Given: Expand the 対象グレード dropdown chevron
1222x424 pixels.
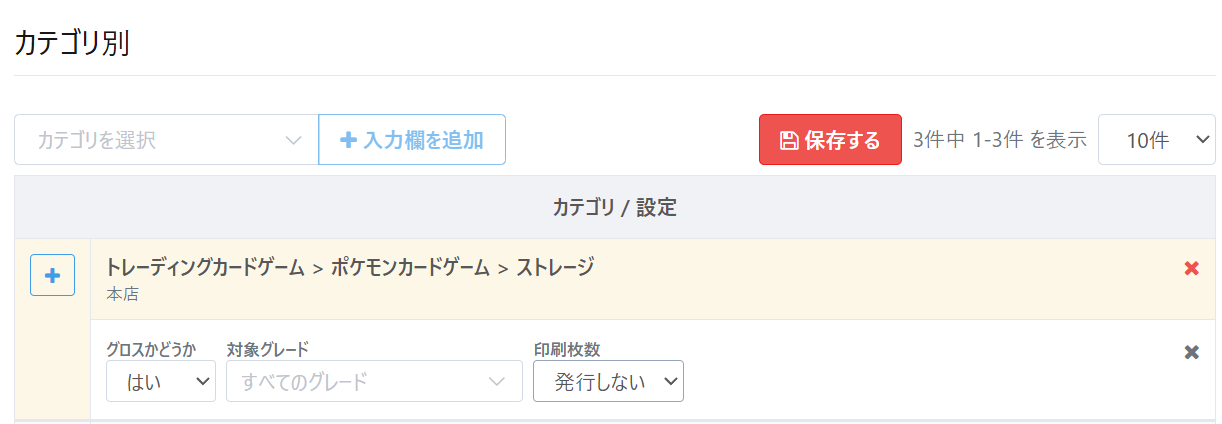Looking at the screenshot, I should pyautogui.click(x=497, y=381).
